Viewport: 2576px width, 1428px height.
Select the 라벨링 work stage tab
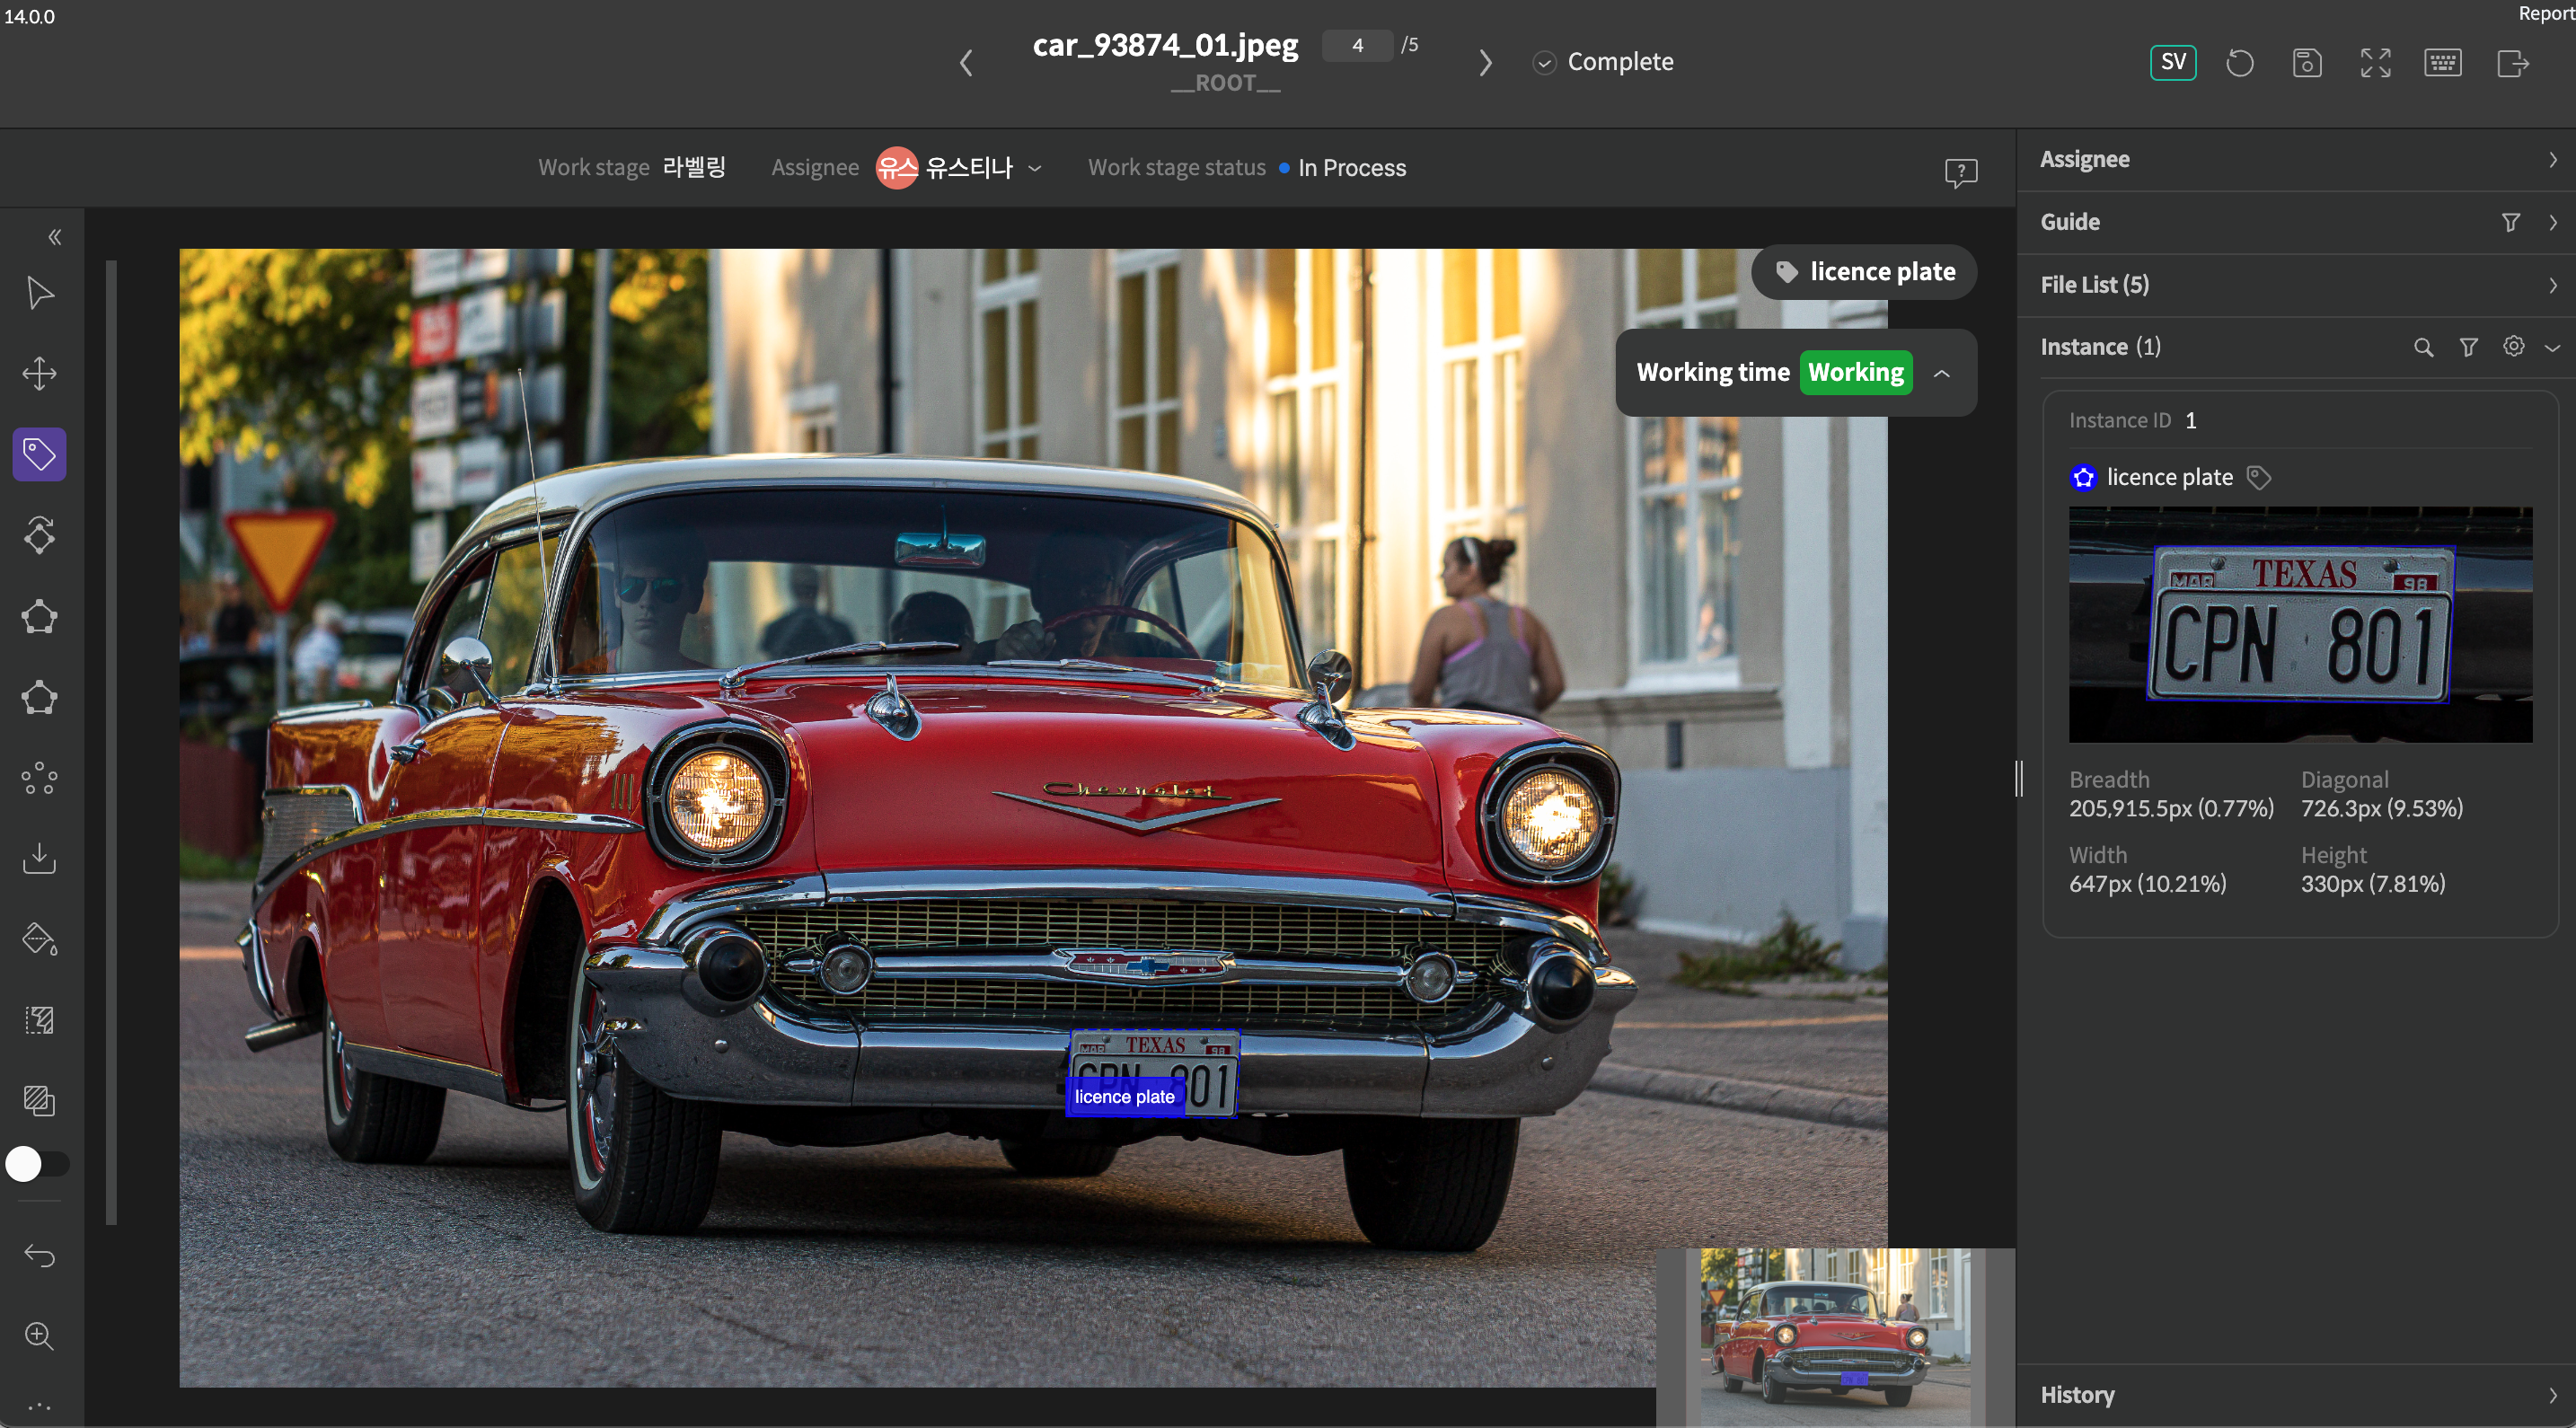(691, 167)
